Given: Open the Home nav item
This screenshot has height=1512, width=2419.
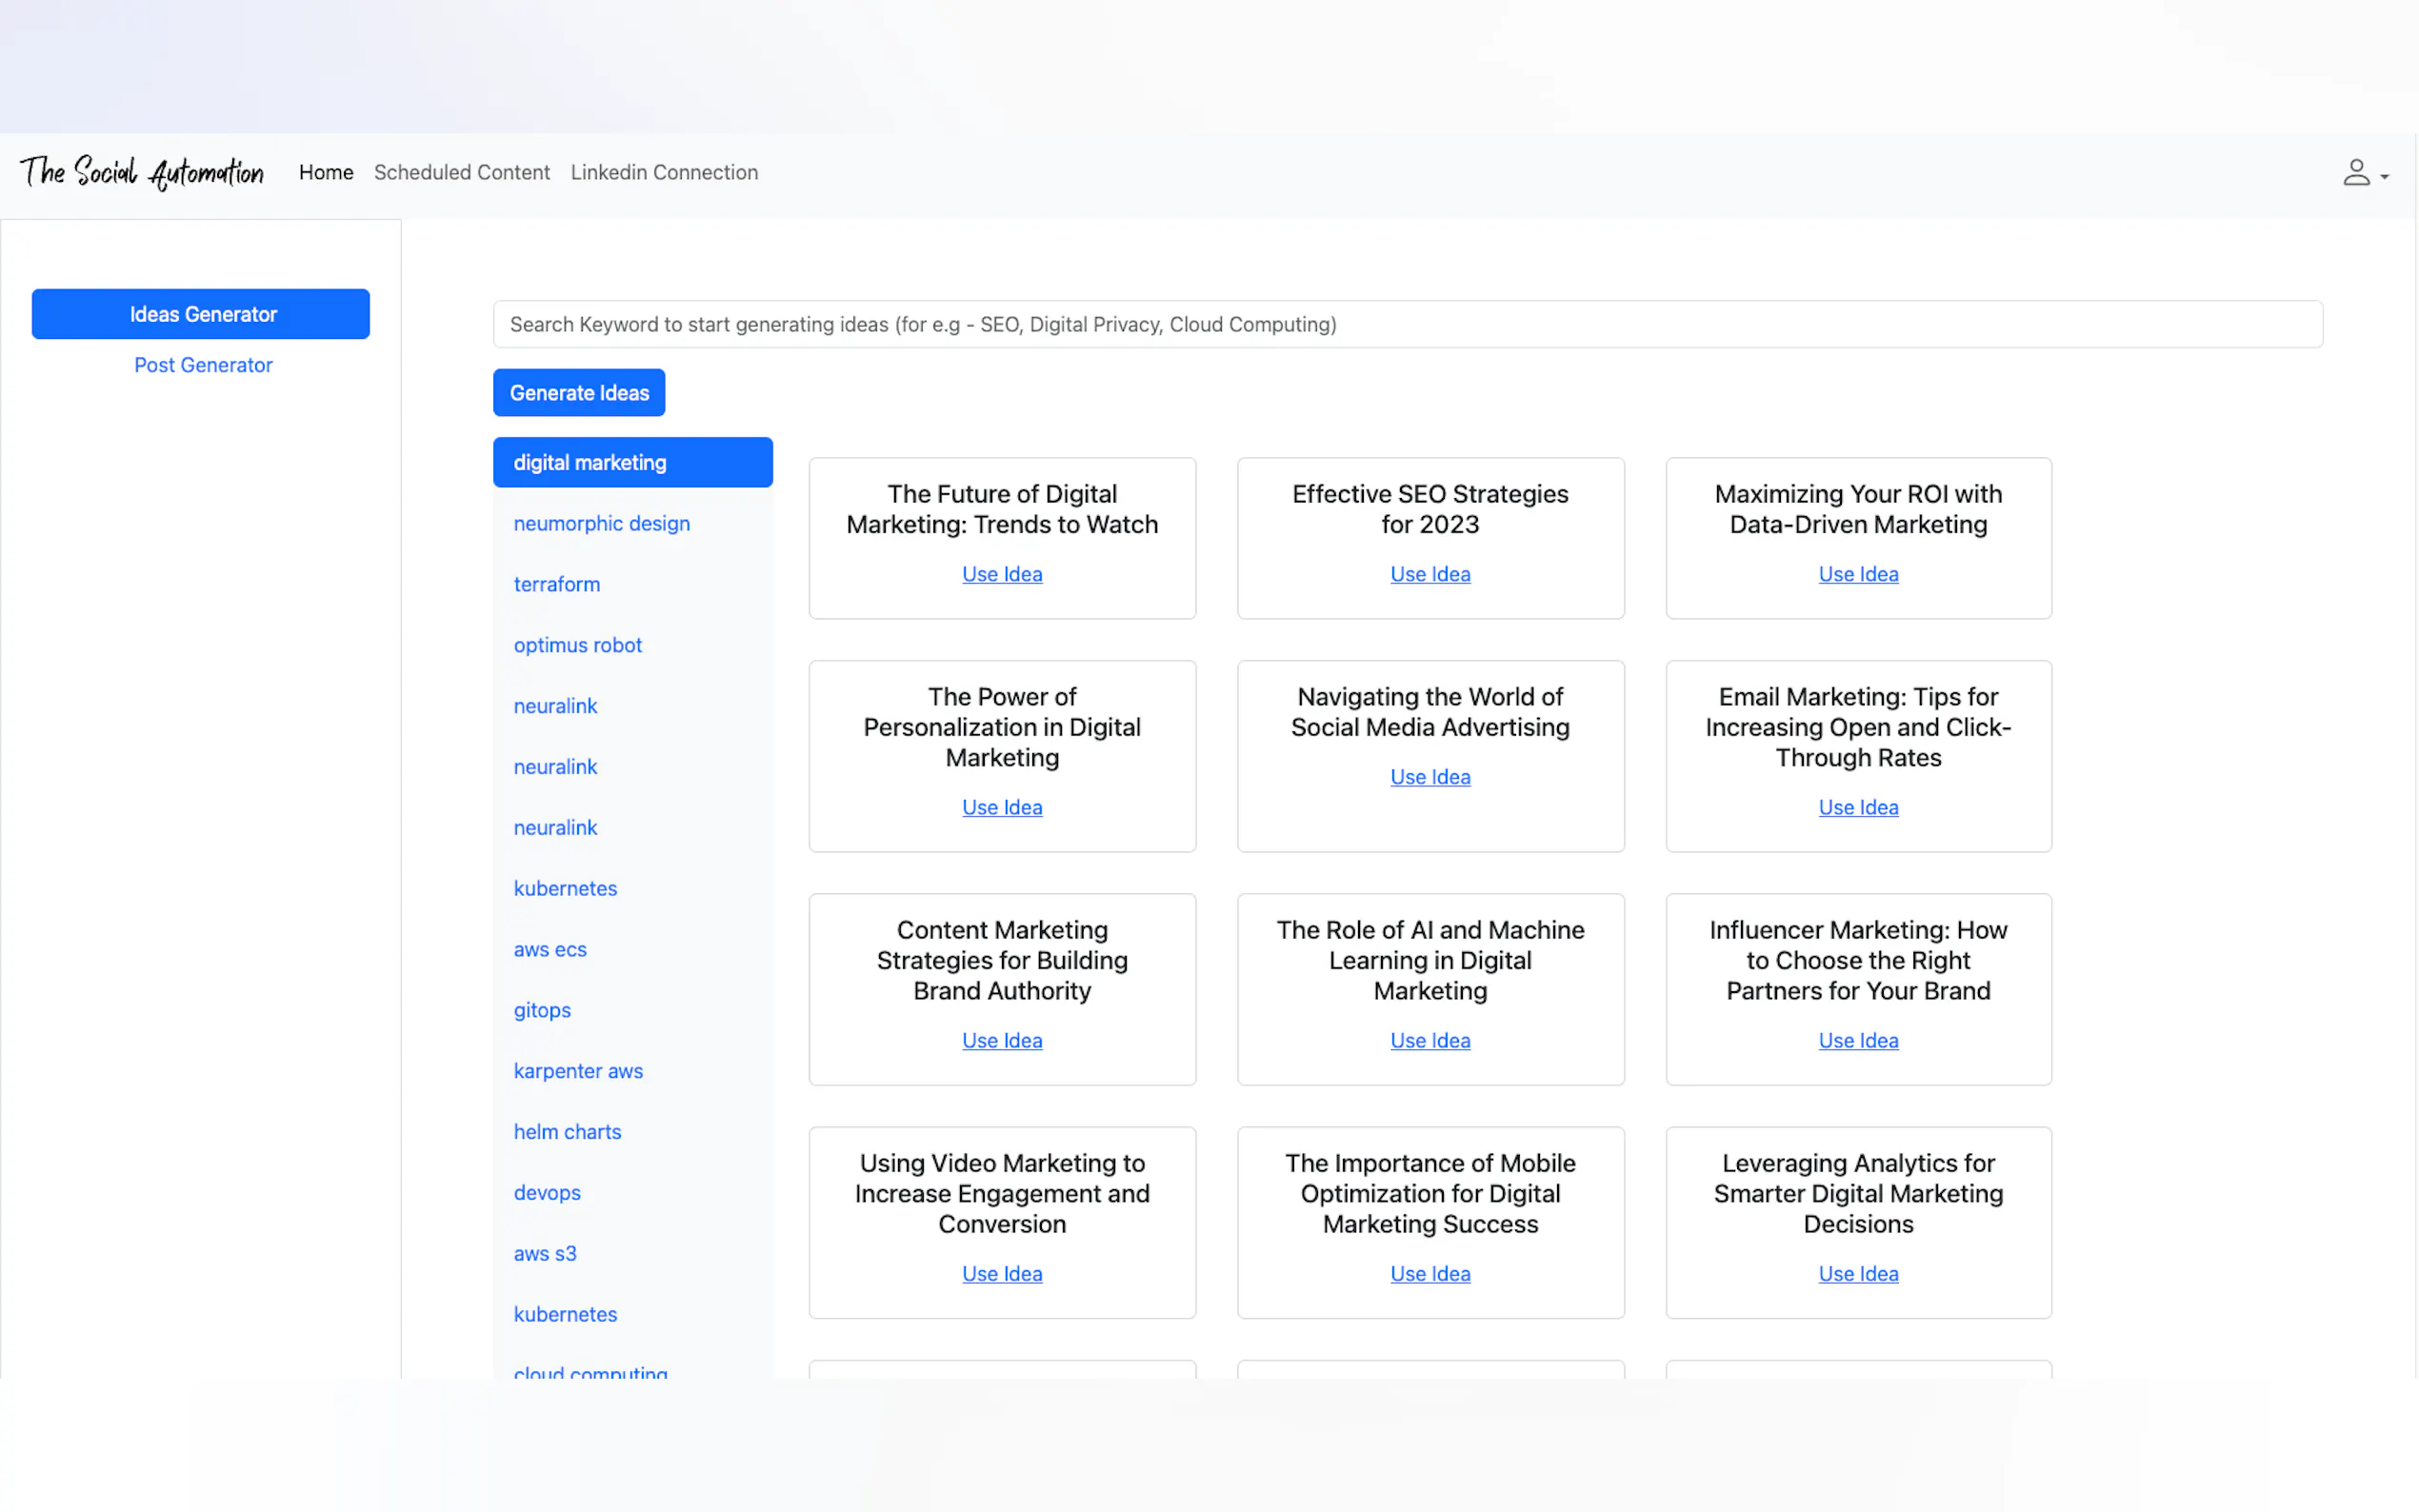Looking at the screenshot, I should tap(326, 172).
